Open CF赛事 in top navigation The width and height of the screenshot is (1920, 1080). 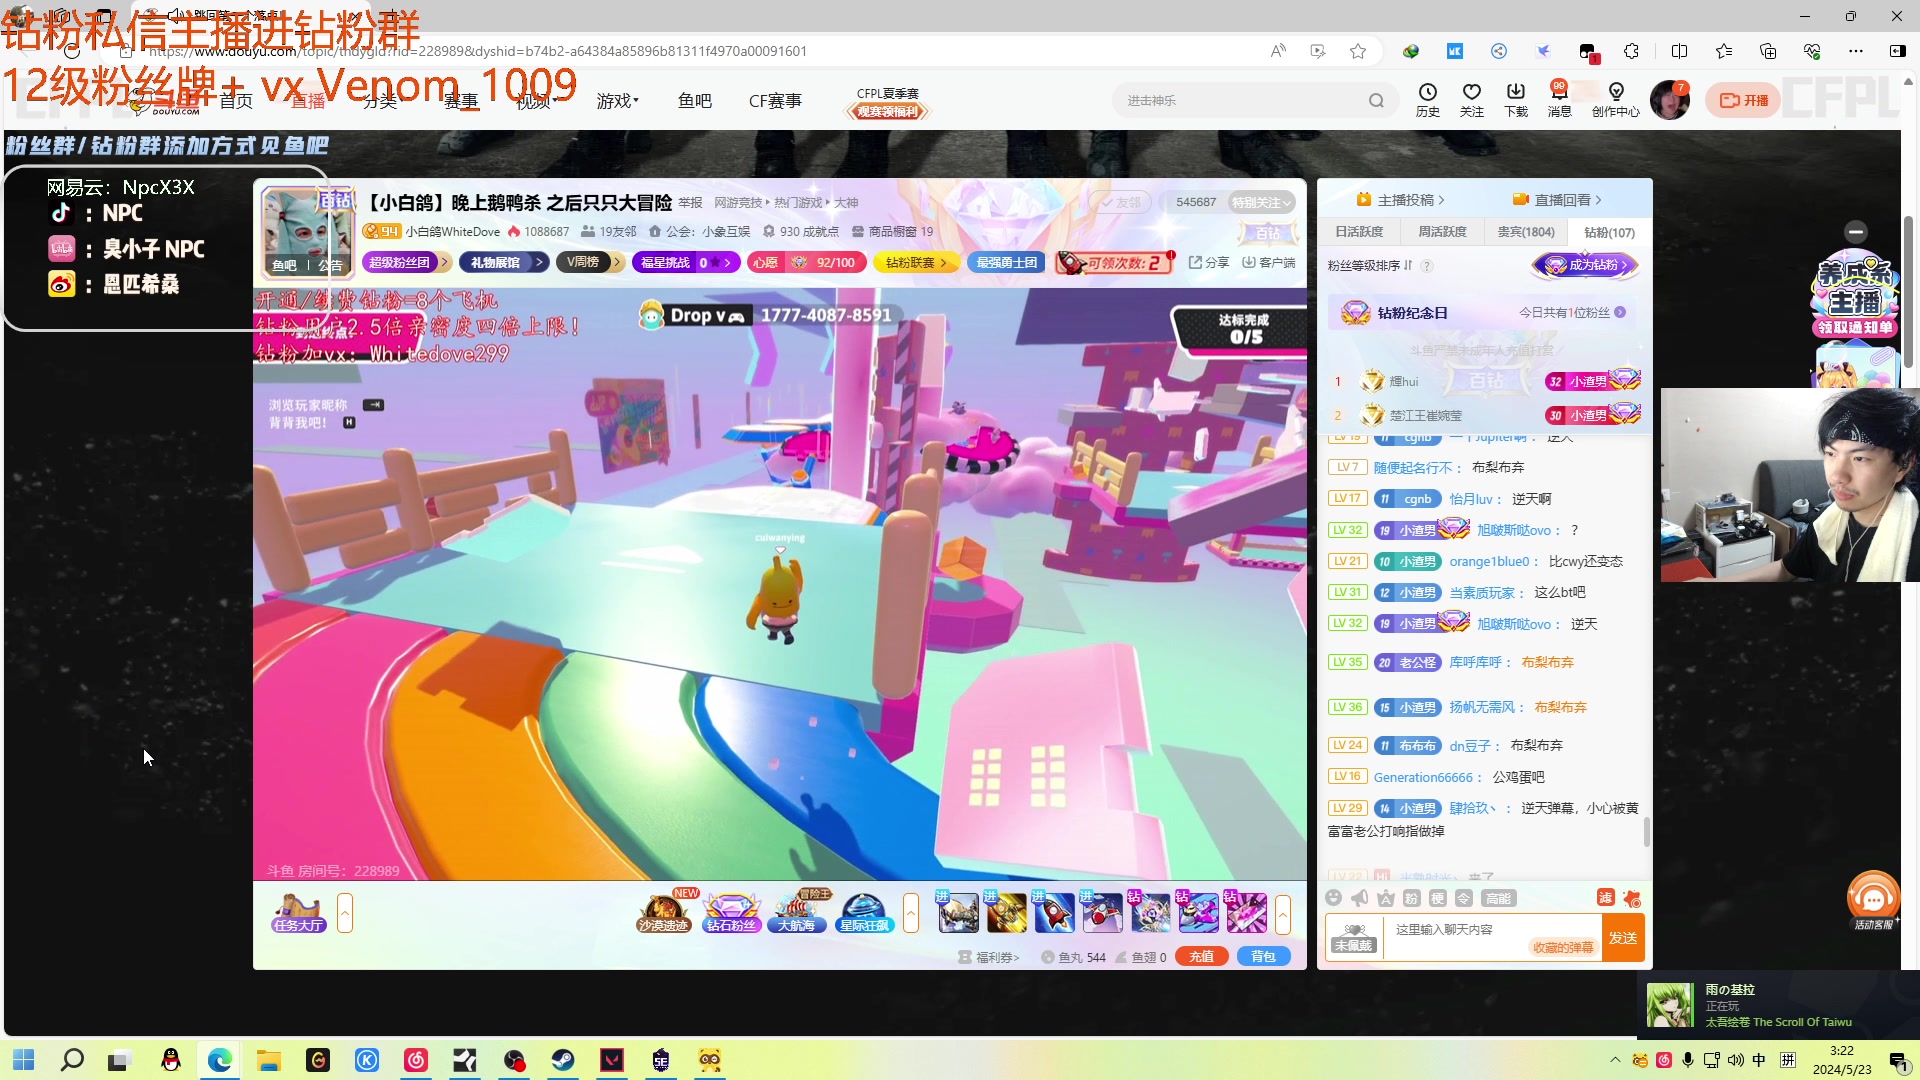tap(775, 101)
